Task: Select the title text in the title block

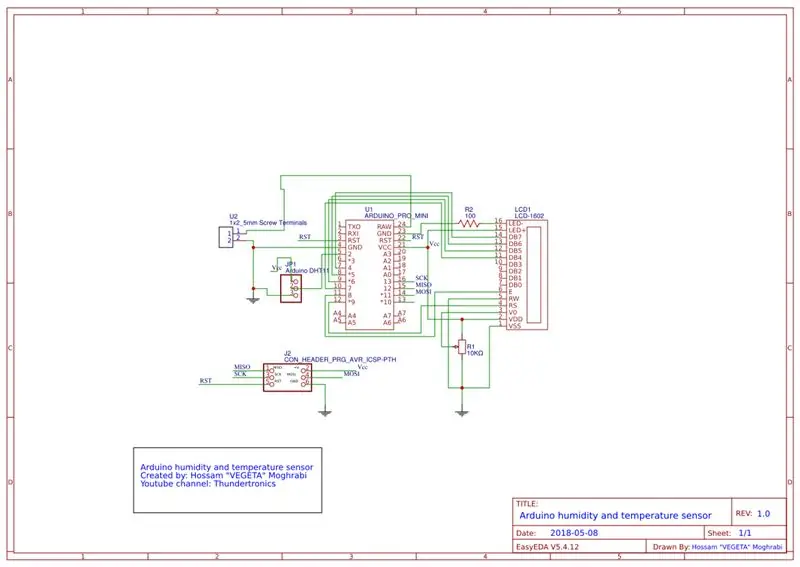Action: [x=615, y=515]
